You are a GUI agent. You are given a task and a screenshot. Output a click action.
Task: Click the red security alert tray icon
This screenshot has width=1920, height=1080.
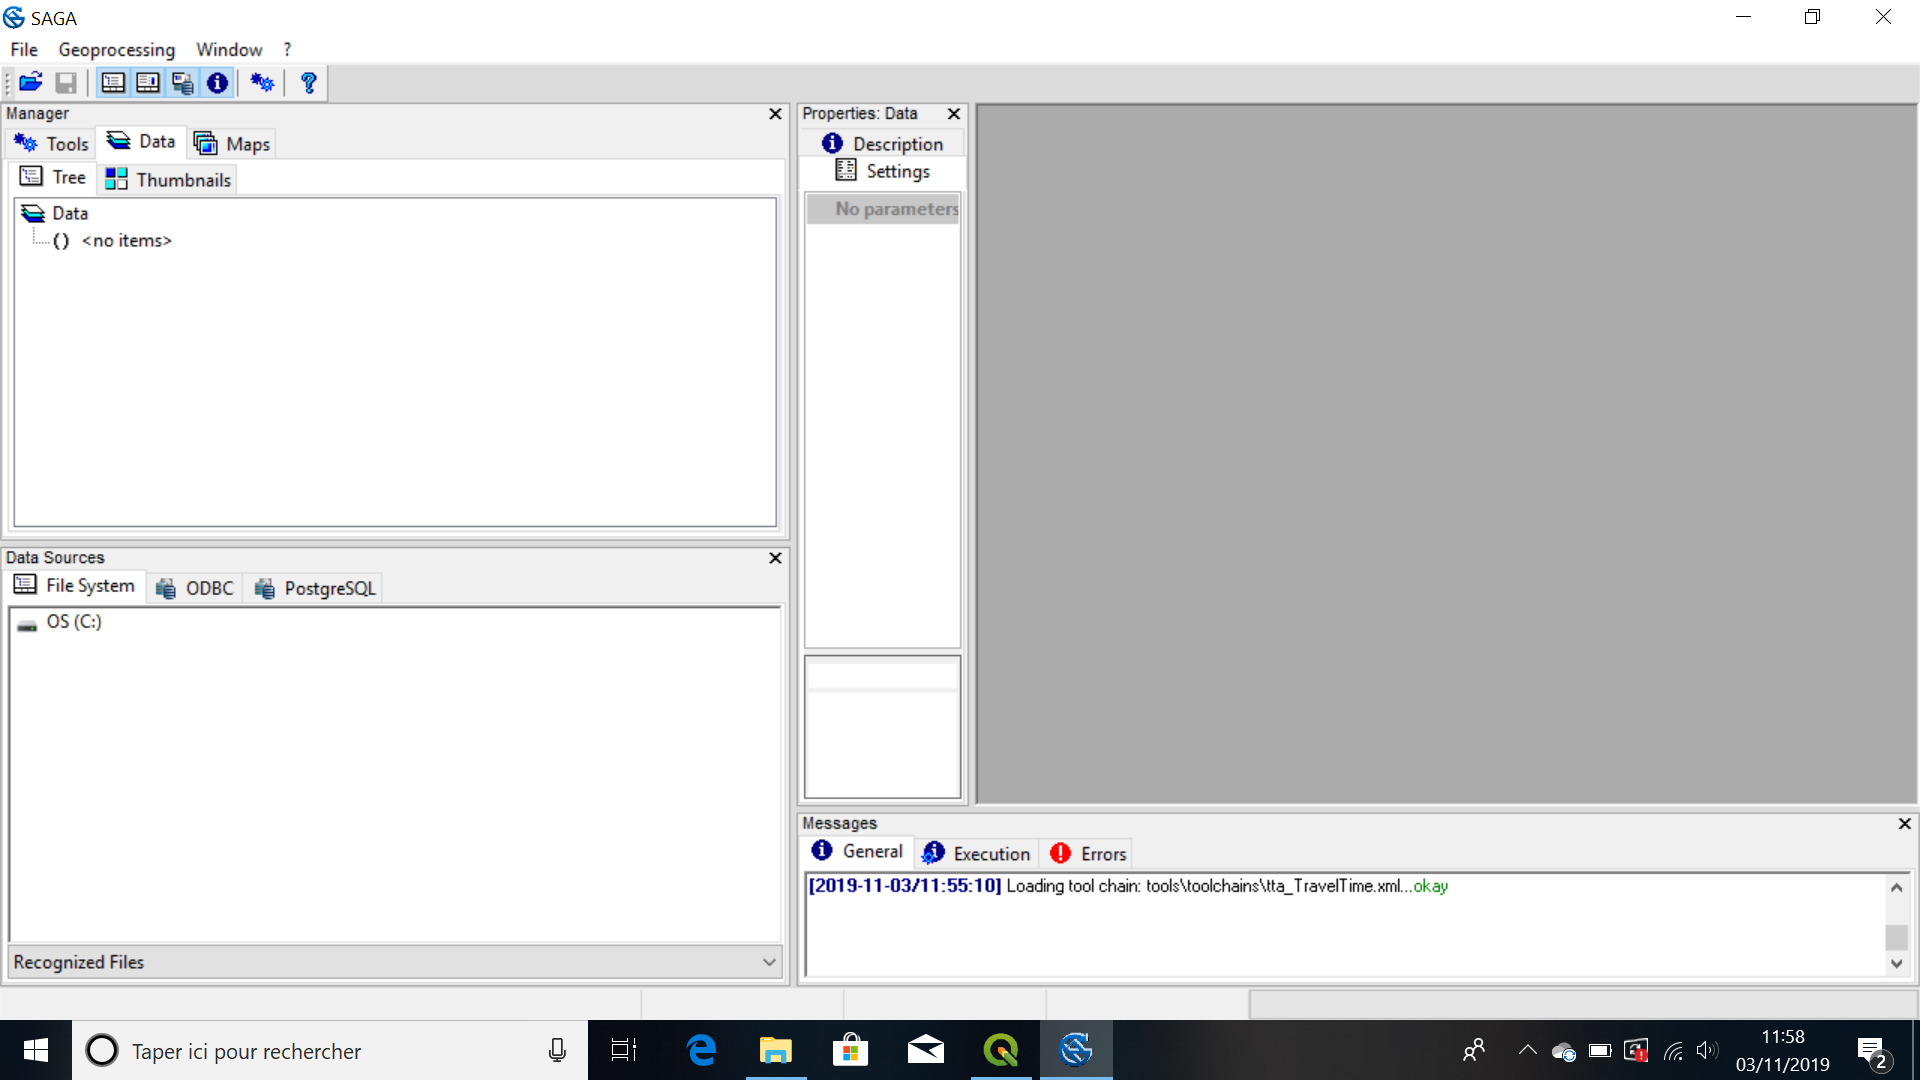(x=1636, y=1050)
